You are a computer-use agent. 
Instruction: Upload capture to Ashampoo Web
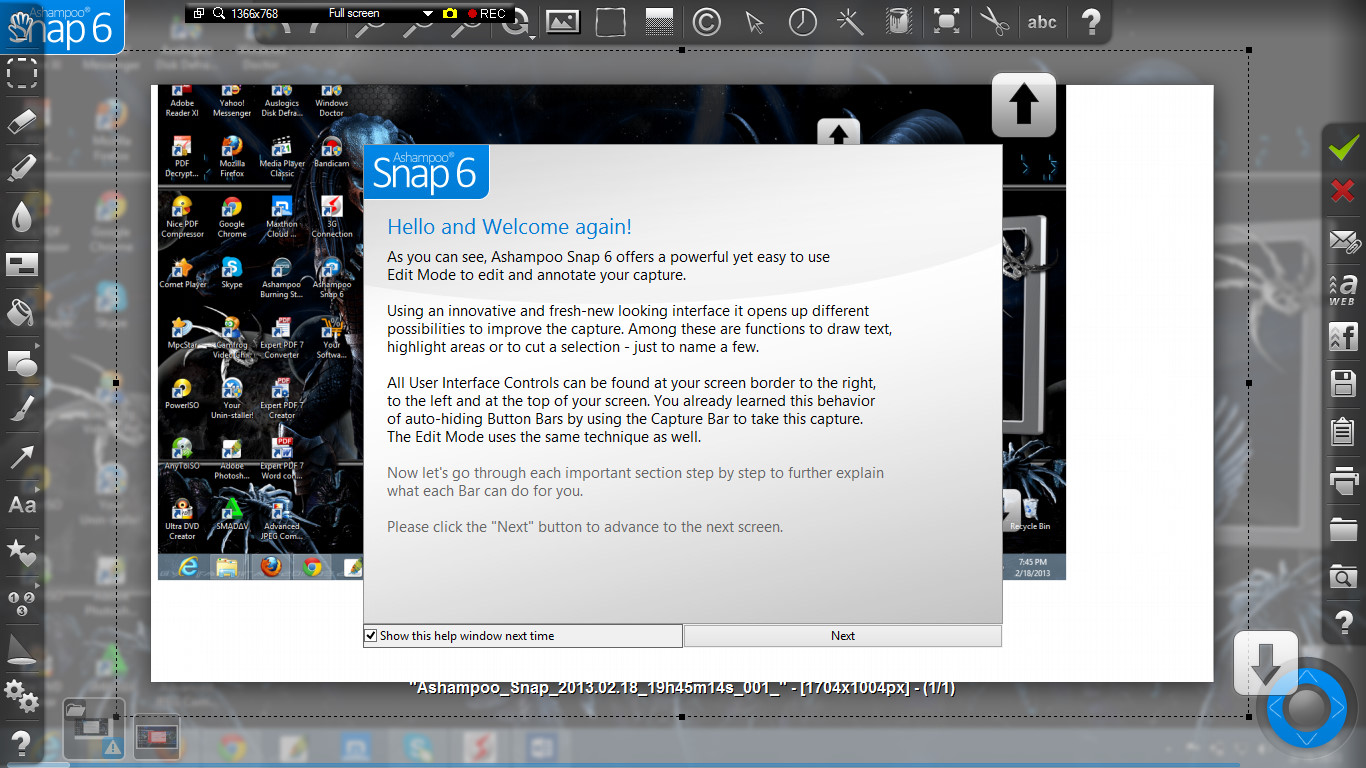(1343, 289)
